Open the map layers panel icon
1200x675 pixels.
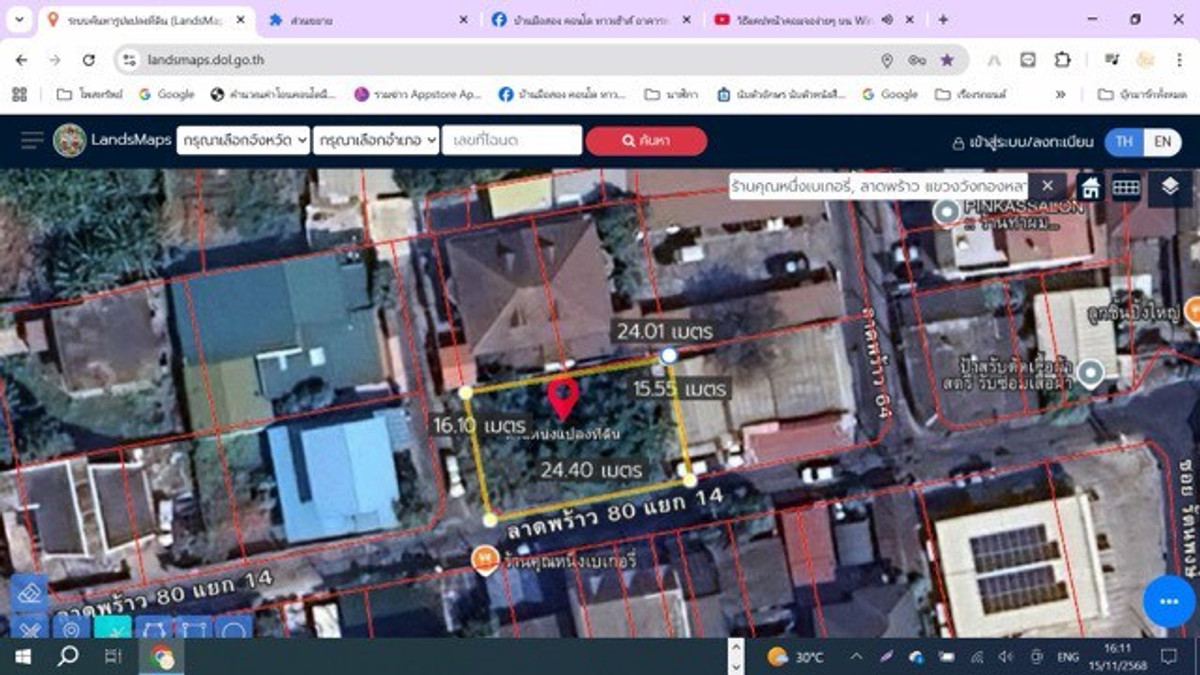coord(1170,187)
